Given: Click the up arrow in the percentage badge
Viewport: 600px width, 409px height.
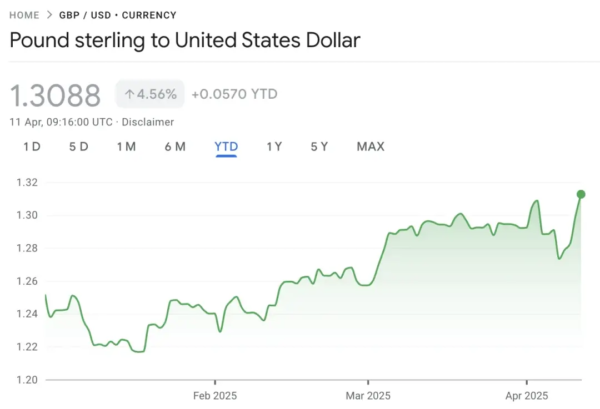Looking at the screenshot, I should (130, 94).
